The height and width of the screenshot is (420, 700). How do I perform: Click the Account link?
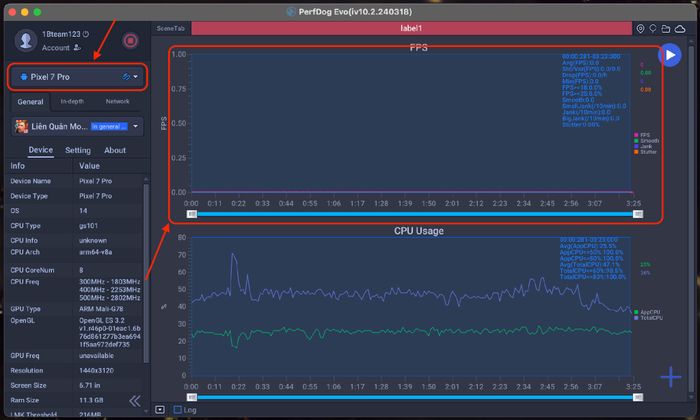click(x=55, y=48)
